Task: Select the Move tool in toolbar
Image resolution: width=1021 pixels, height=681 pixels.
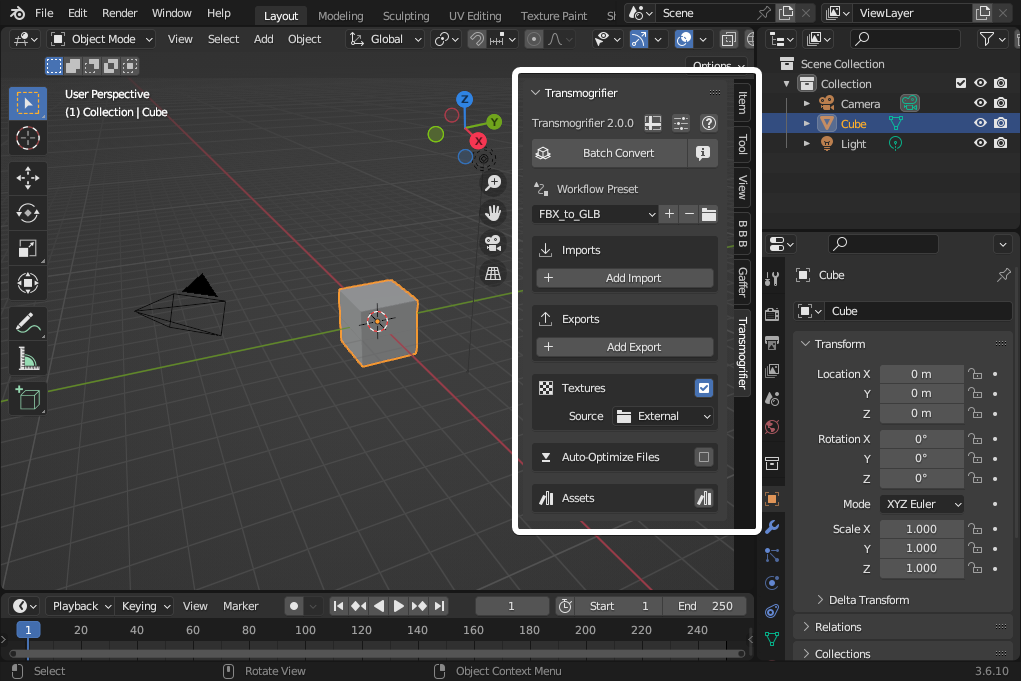Action: 28,178
